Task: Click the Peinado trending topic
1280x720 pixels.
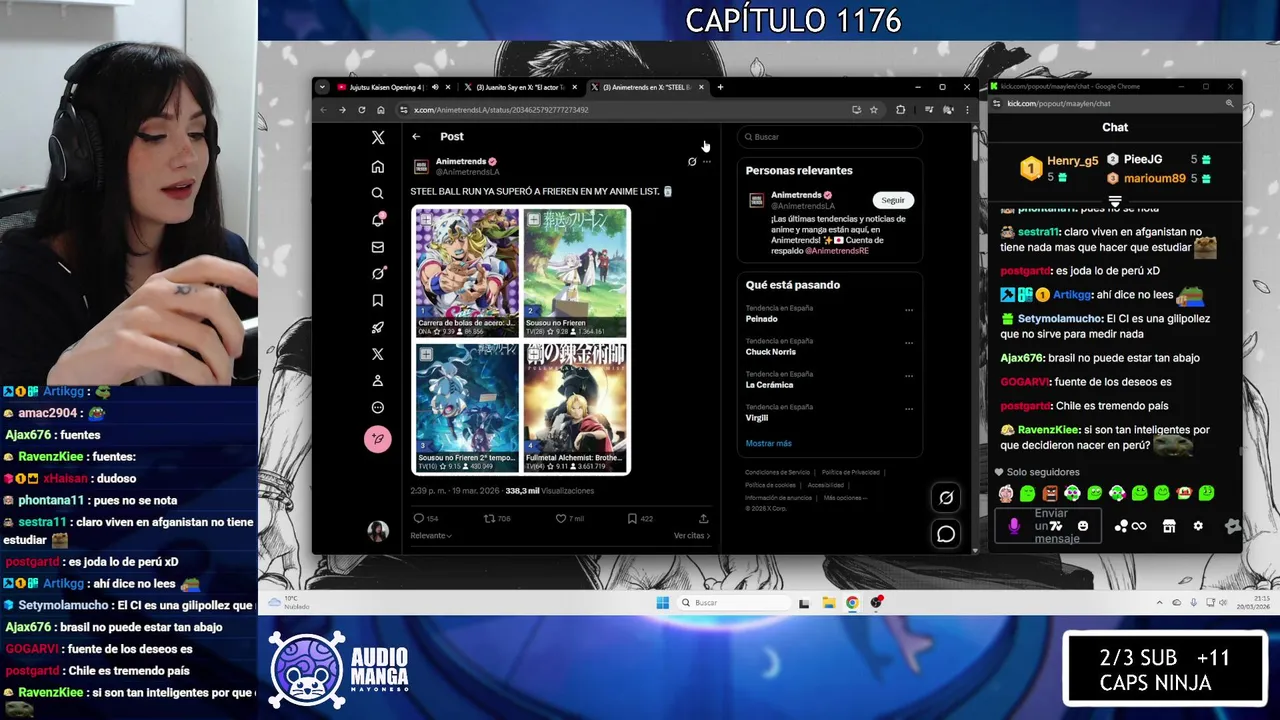Action: [x=762, y=319]
